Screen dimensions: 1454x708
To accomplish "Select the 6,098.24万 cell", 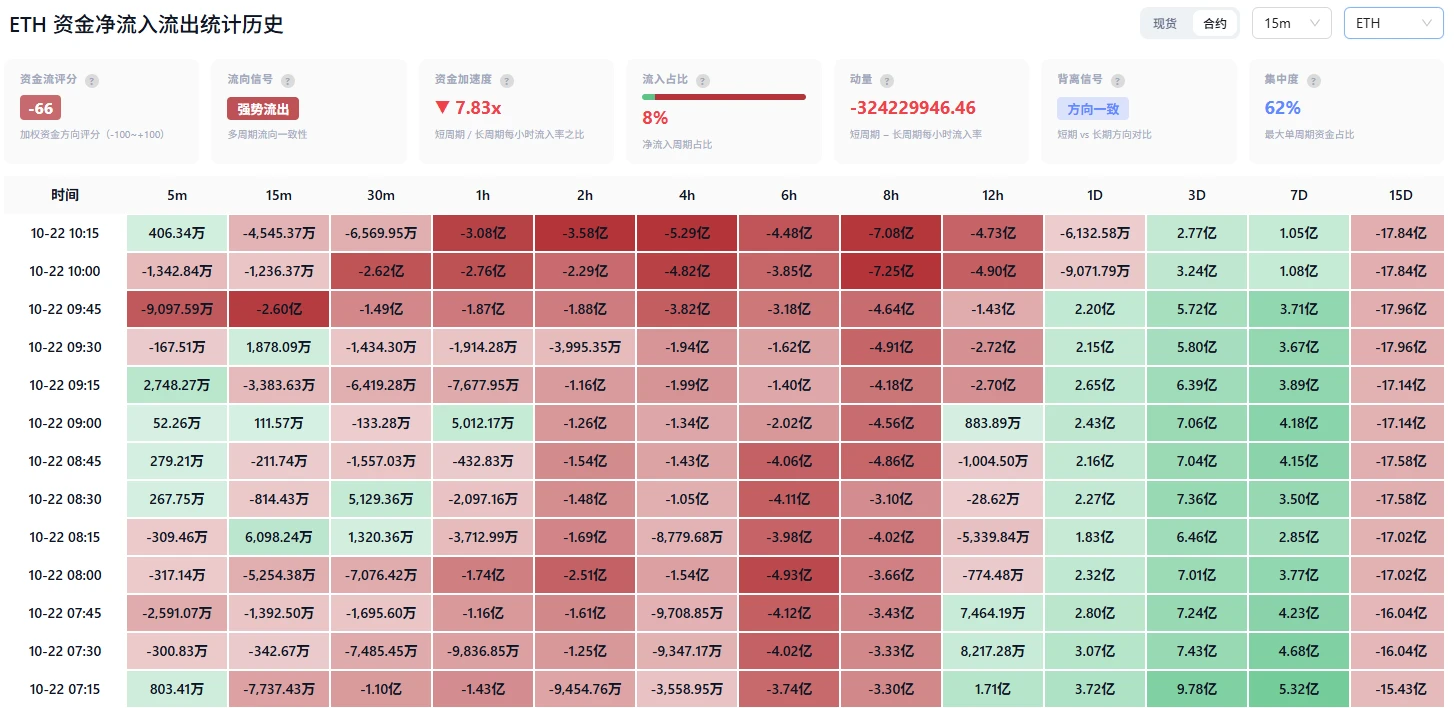I will click(x=279, y=537).
